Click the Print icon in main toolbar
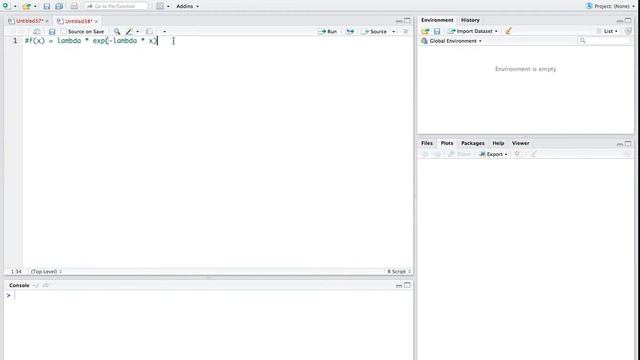The height and width of the screenshot is (360, 640). [x=74, y=6]
